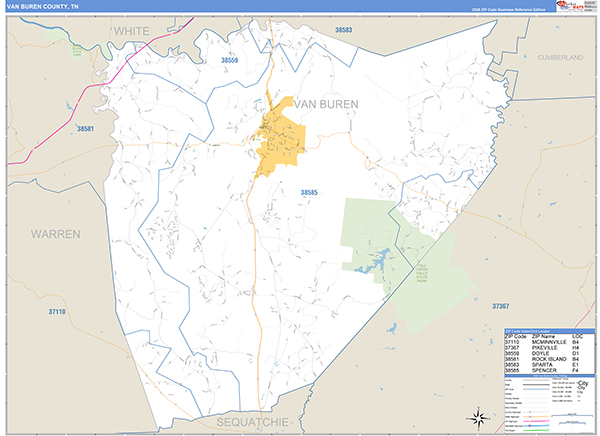Click PIKEVILLE in the ZIP index table

point(545,348)
